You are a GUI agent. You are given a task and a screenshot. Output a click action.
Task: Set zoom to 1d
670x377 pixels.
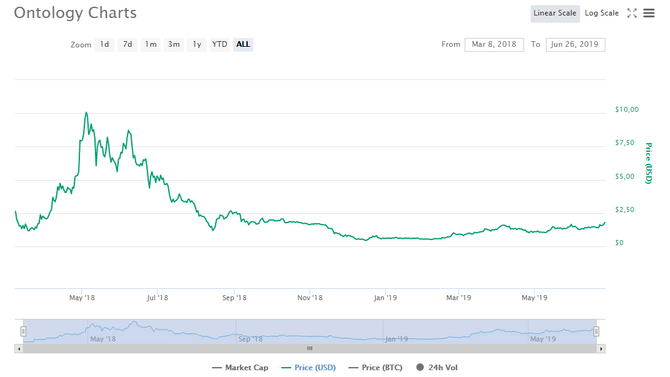click(x=105, y=44)
